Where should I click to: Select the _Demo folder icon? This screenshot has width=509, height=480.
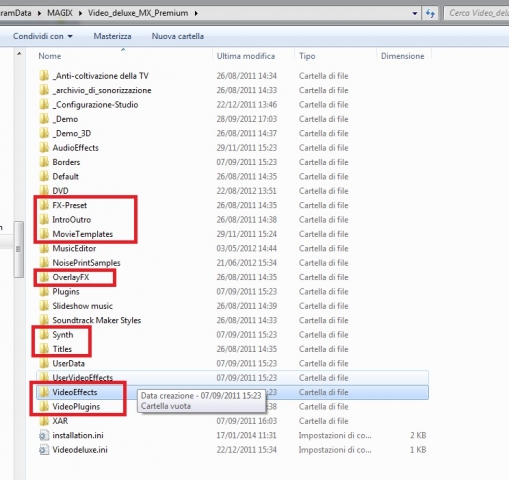(44, 119)
